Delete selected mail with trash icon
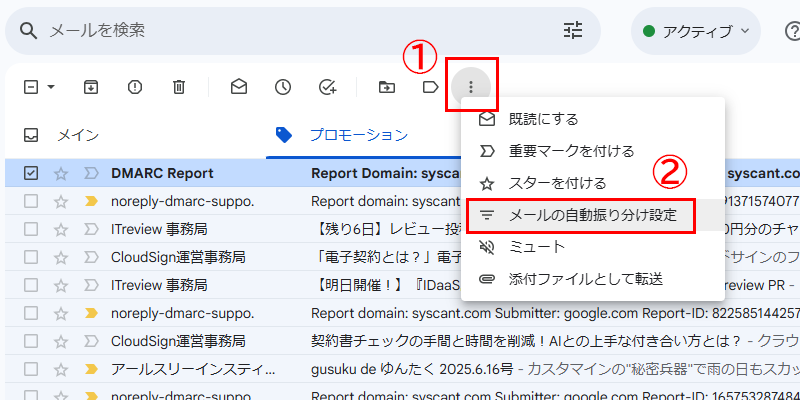This screenshot has height=400, width=800. [x=178, y=87]
